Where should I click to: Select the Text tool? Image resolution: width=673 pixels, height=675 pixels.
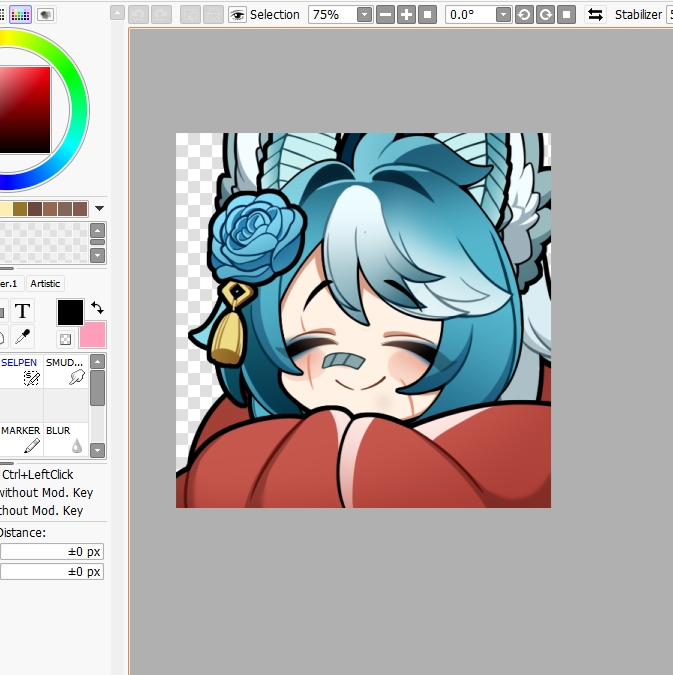coord(22,310)
